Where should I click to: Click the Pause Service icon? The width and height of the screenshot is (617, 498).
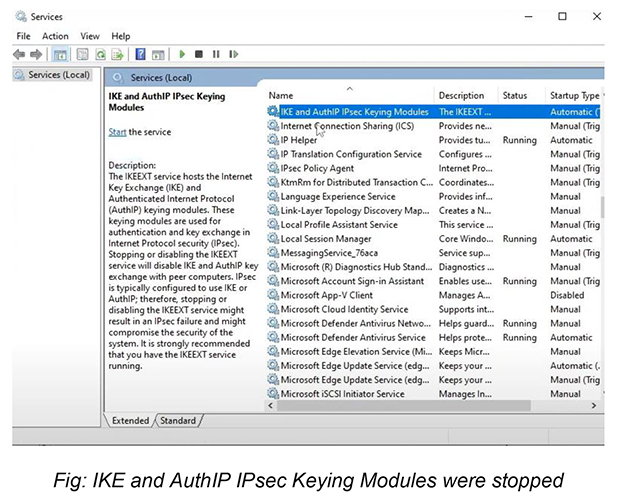pyautogui.click(x=216, y=54)
